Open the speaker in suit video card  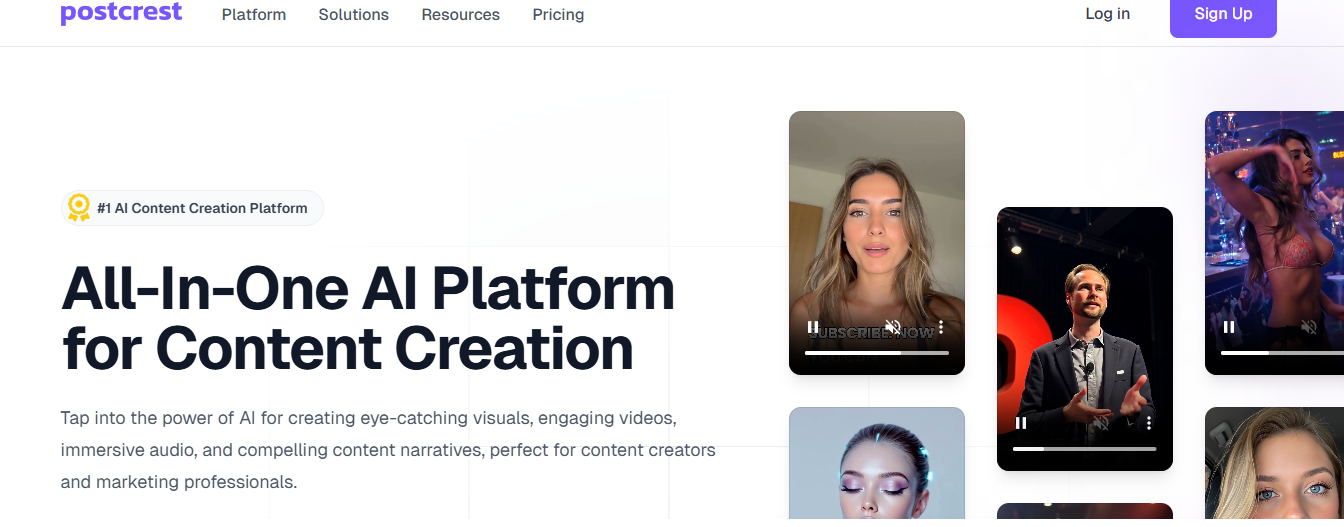click(1085, 339)
